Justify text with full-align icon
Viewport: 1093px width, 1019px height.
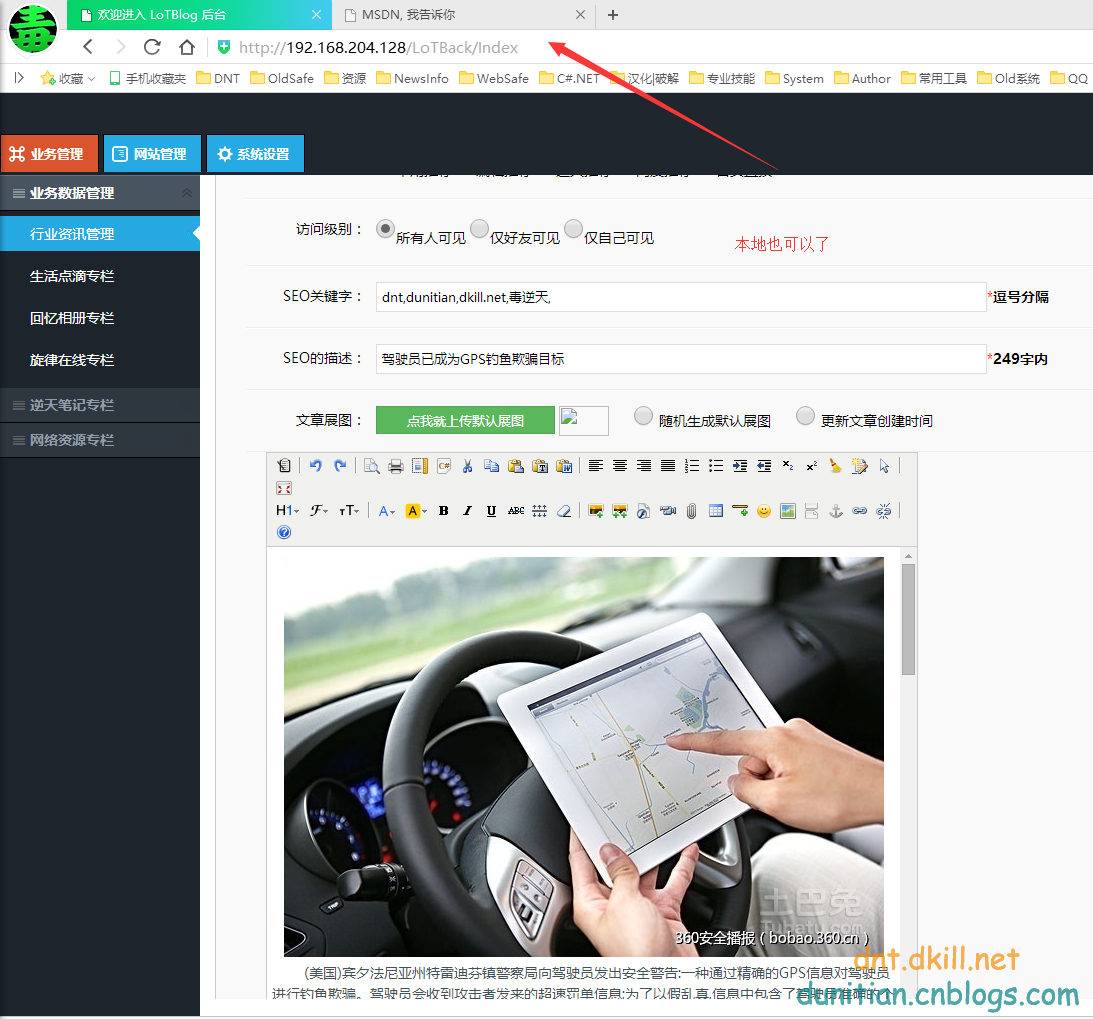coord(668,466)
